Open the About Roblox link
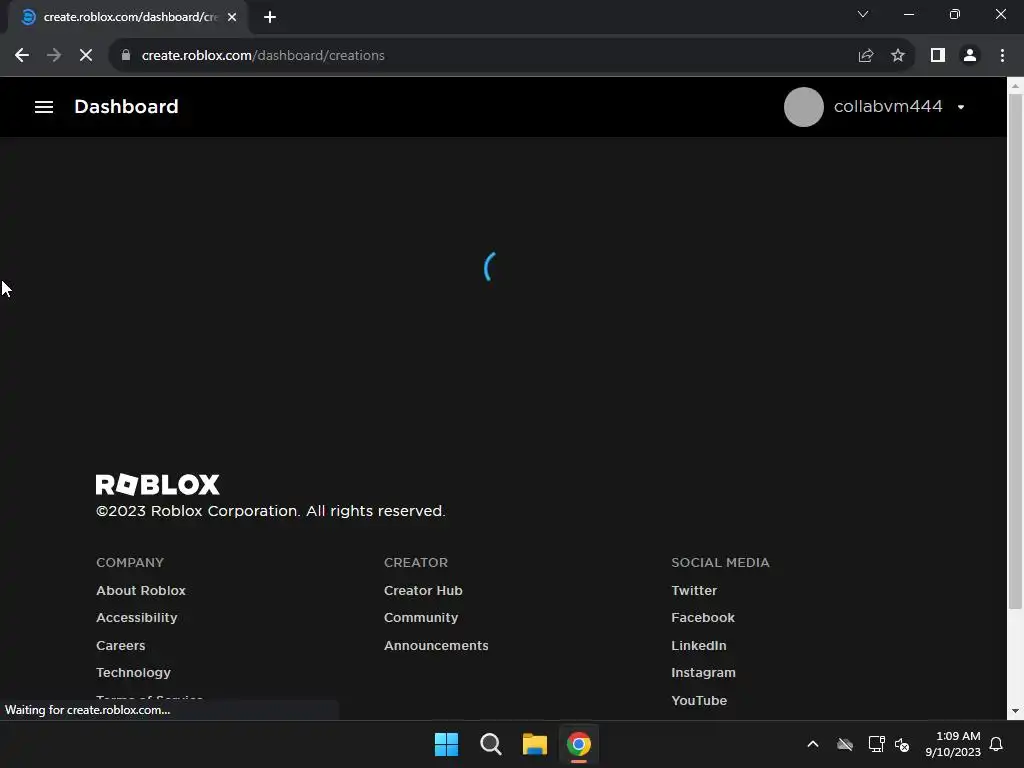Image resolution: width=1024 pixels, height=768 pixels. pyautogui.click(x=141, y=590)
